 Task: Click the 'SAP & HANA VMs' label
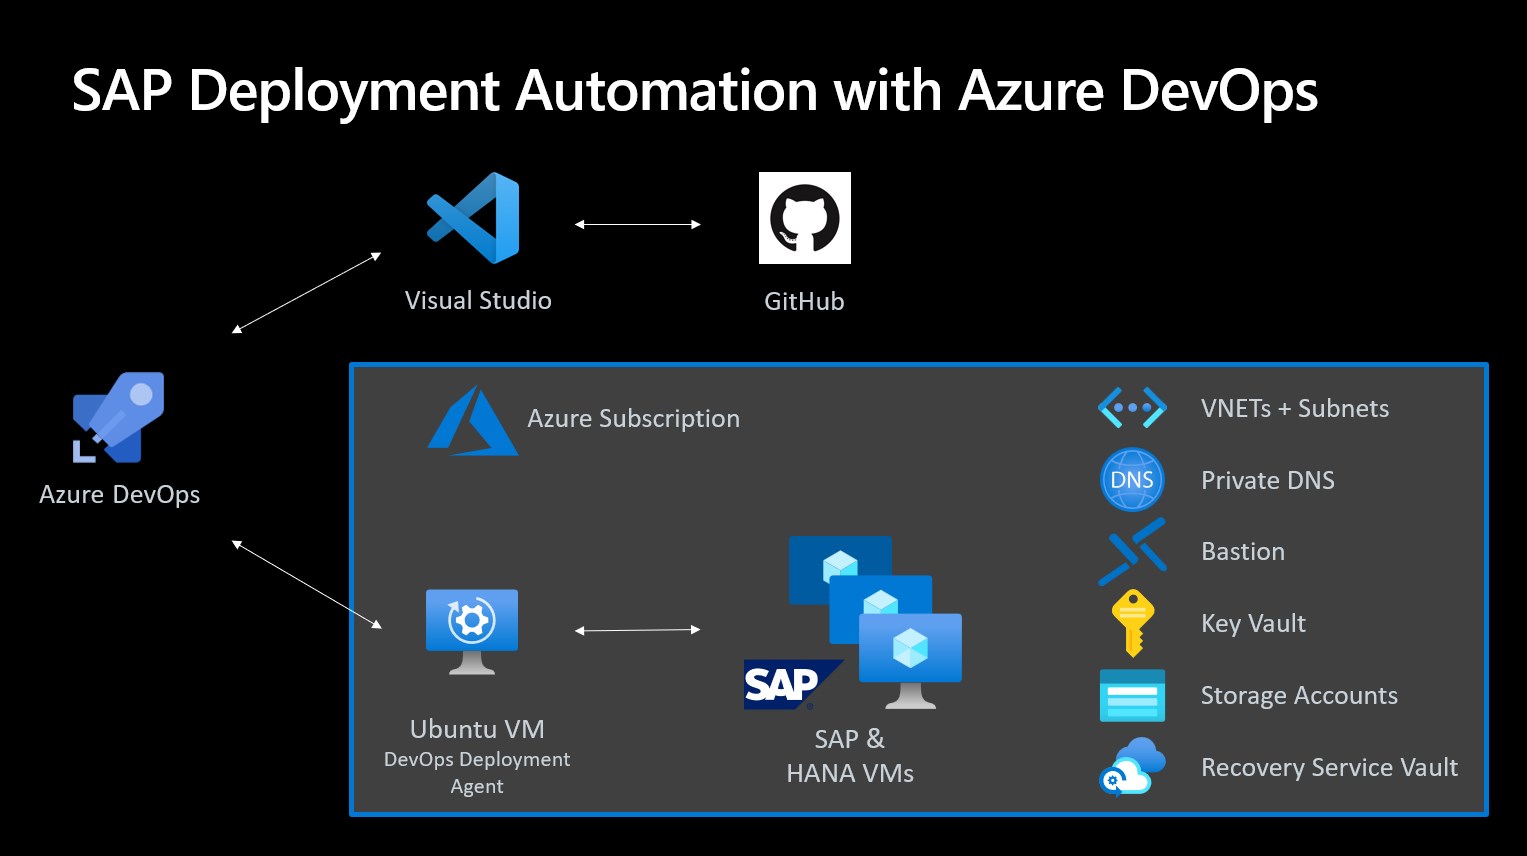(850, 756)
